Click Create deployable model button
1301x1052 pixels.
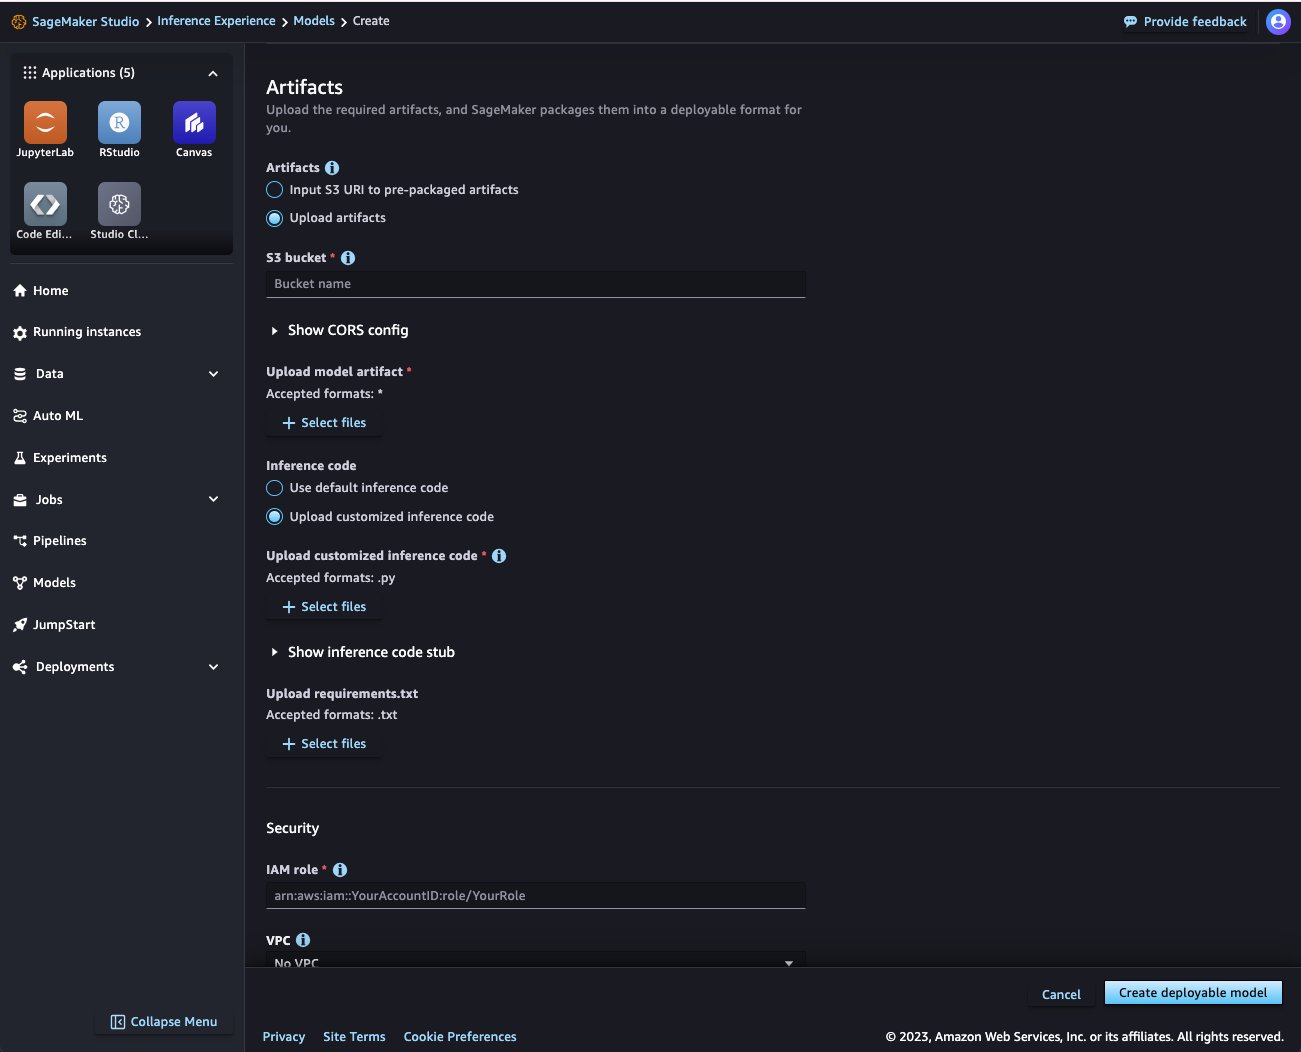click(1193, 993)
